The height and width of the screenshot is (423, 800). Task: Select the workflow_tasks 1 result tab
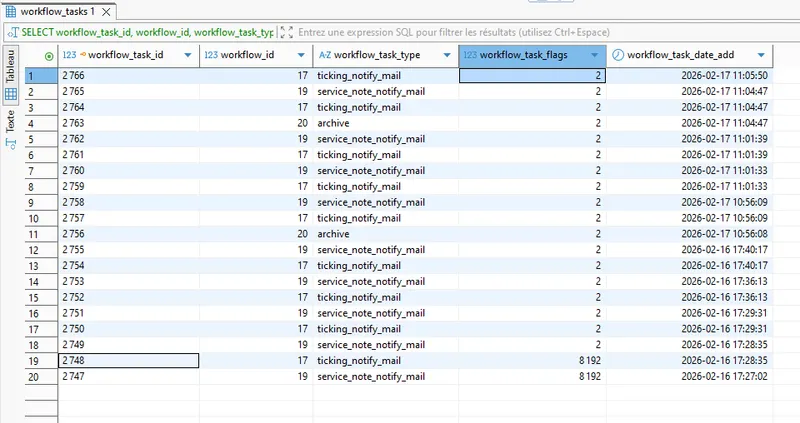pyautogui.click(x=58, y=11)
